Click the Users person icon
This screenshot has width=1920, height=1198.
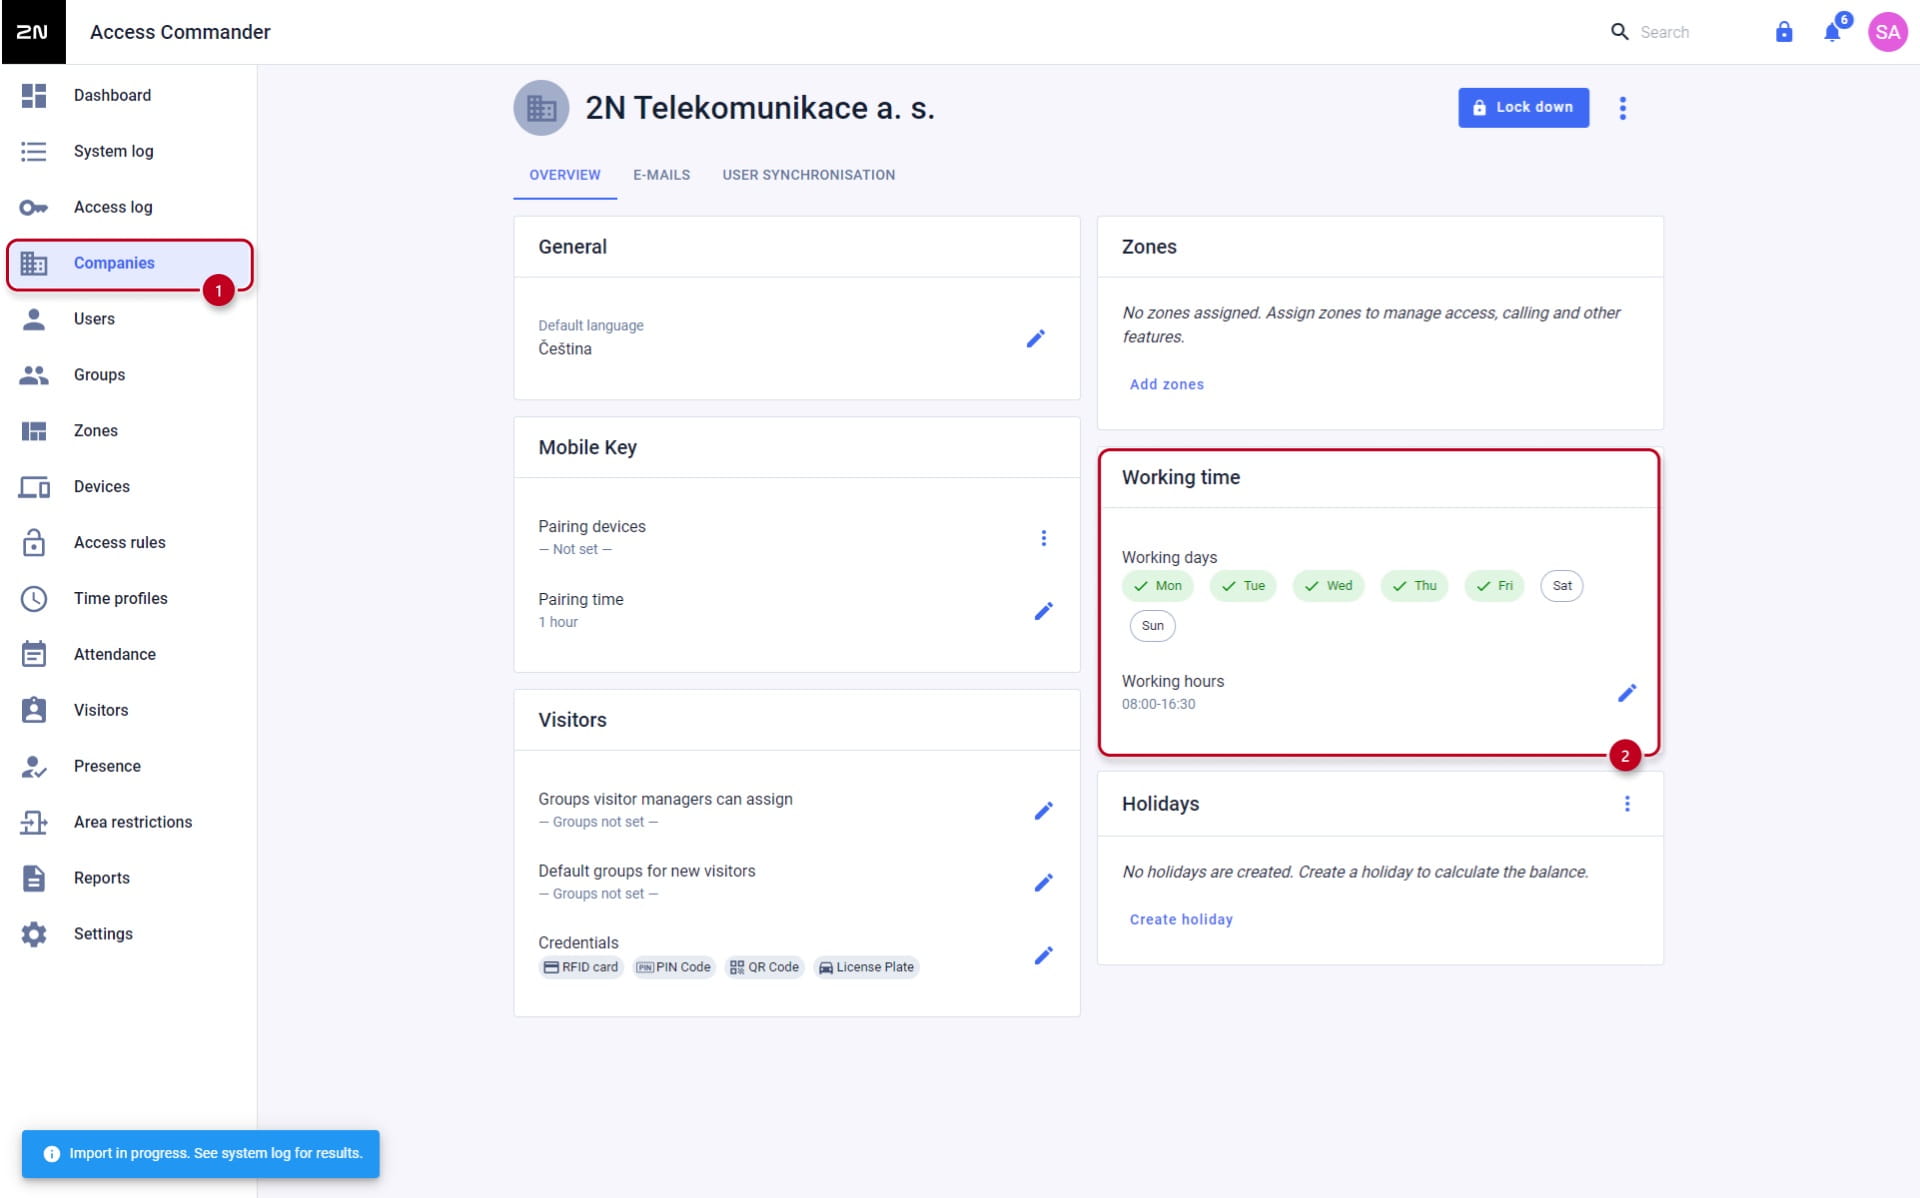pyautogui.click(x=34, y=319)
